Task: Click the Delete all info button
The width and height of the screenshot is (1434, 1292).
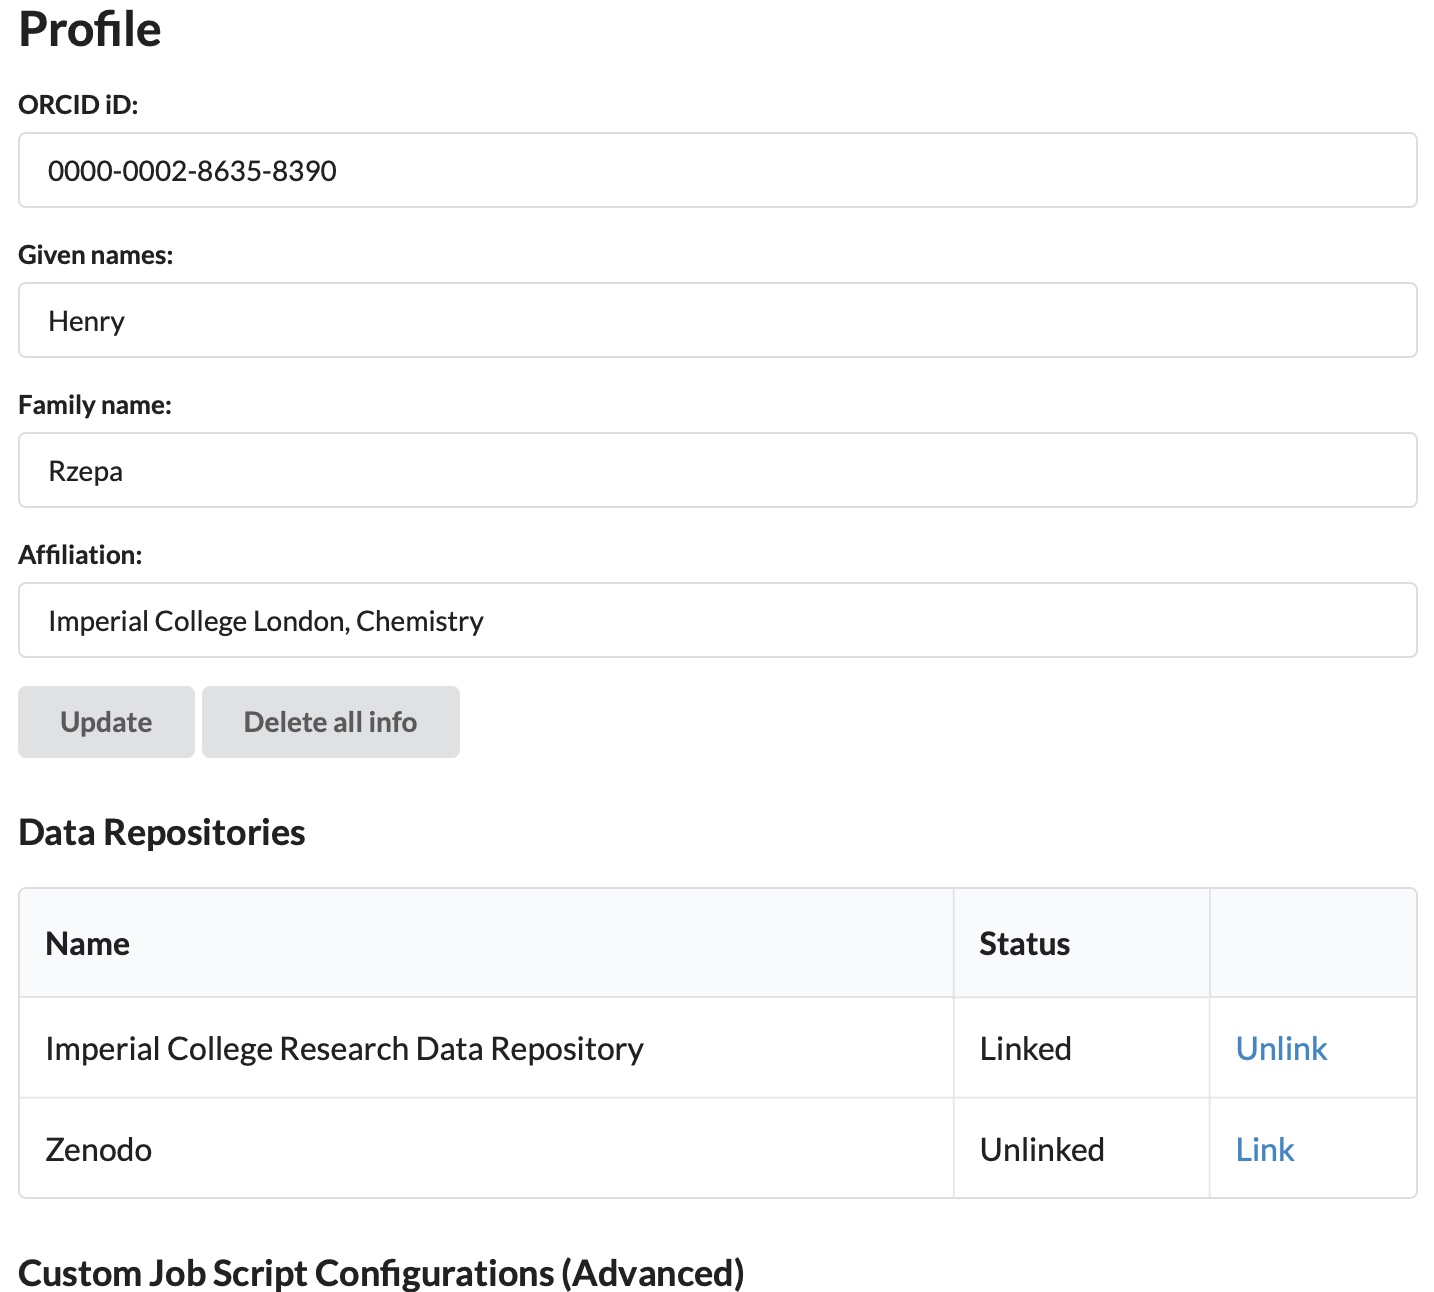Action: pos(330,722)
